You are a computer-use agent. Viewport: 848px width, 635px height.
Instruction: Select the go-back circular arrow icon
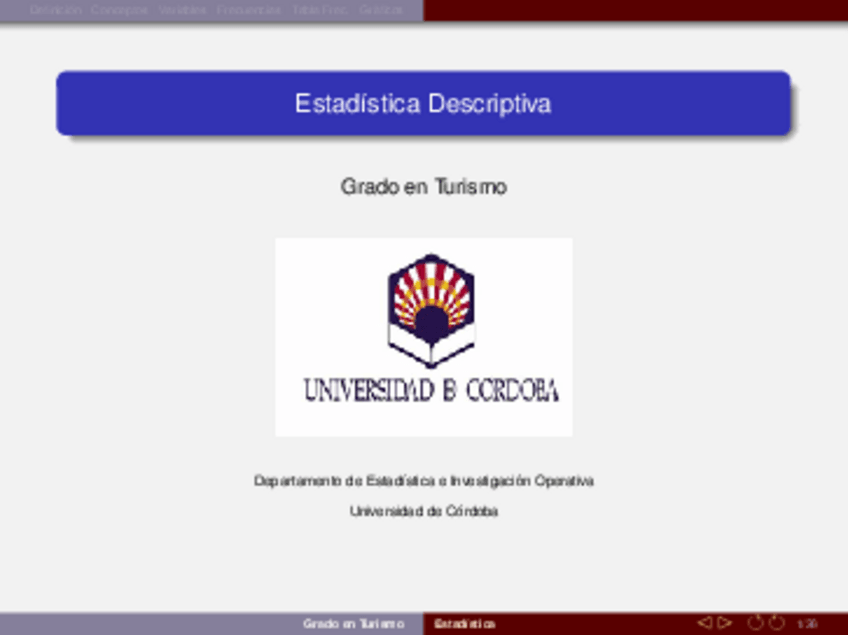tap(753, 621)
